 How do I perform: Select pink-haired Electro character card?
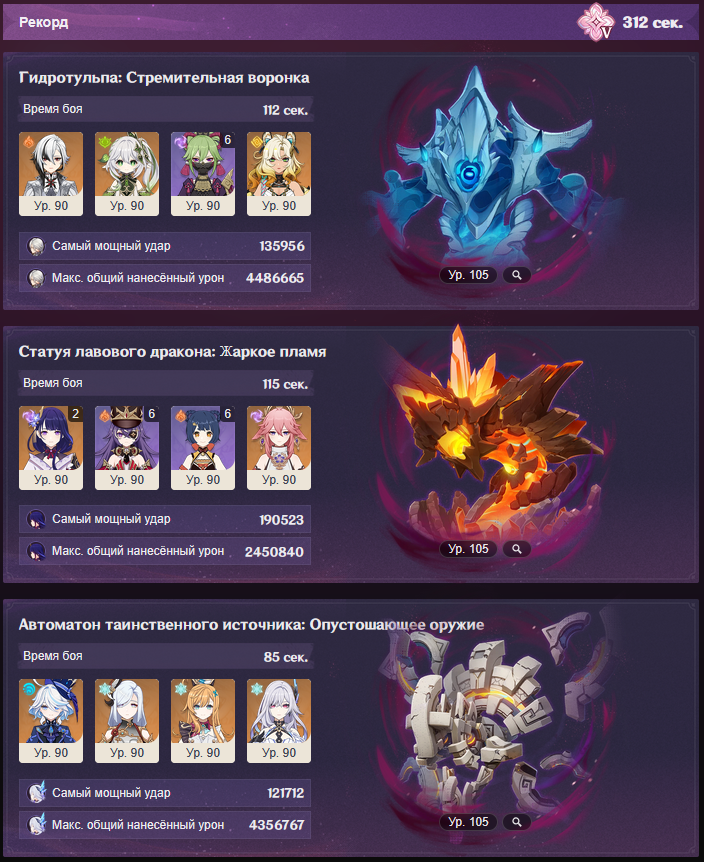pyautogui.click(x=279, y=448)
